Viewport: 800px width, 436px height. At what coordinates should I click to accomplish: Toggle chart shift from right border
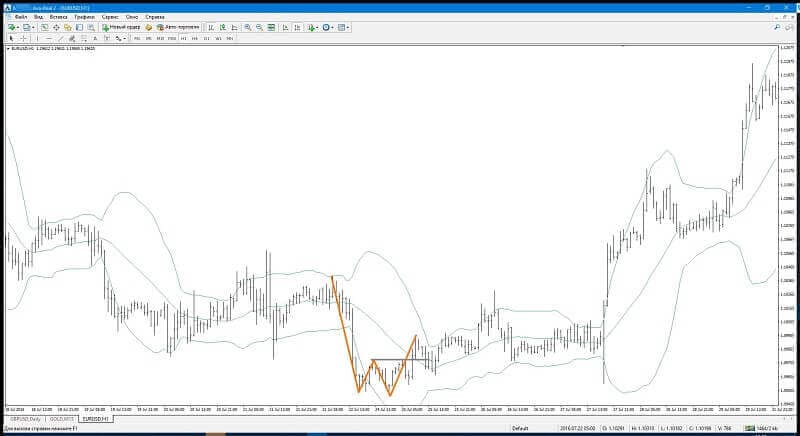(x=296, y=27)
